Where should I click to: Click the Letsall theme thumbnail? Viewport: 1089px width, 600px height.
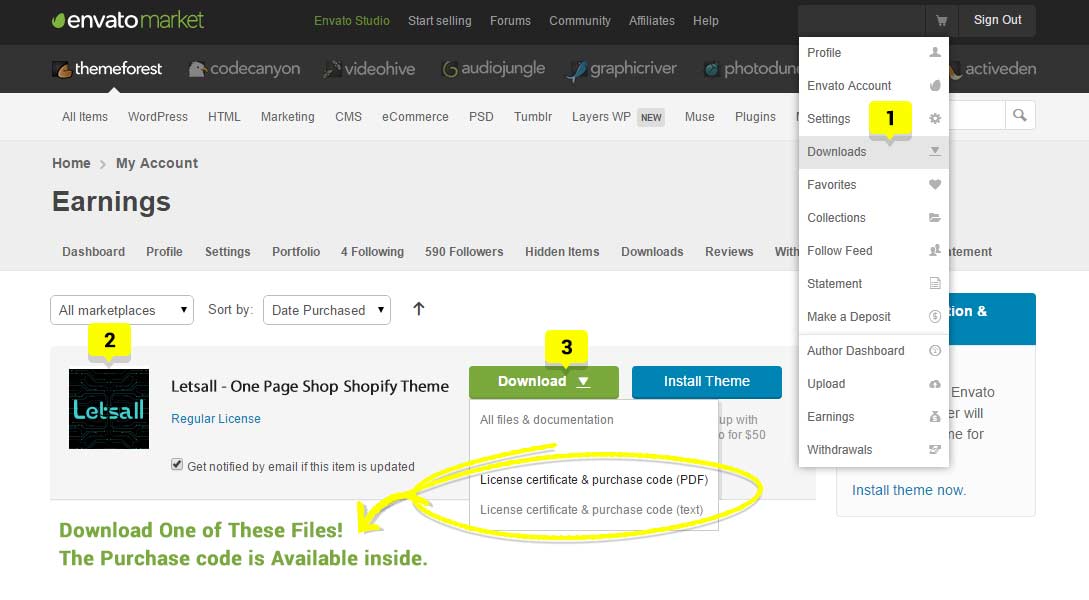pos(109,409)
